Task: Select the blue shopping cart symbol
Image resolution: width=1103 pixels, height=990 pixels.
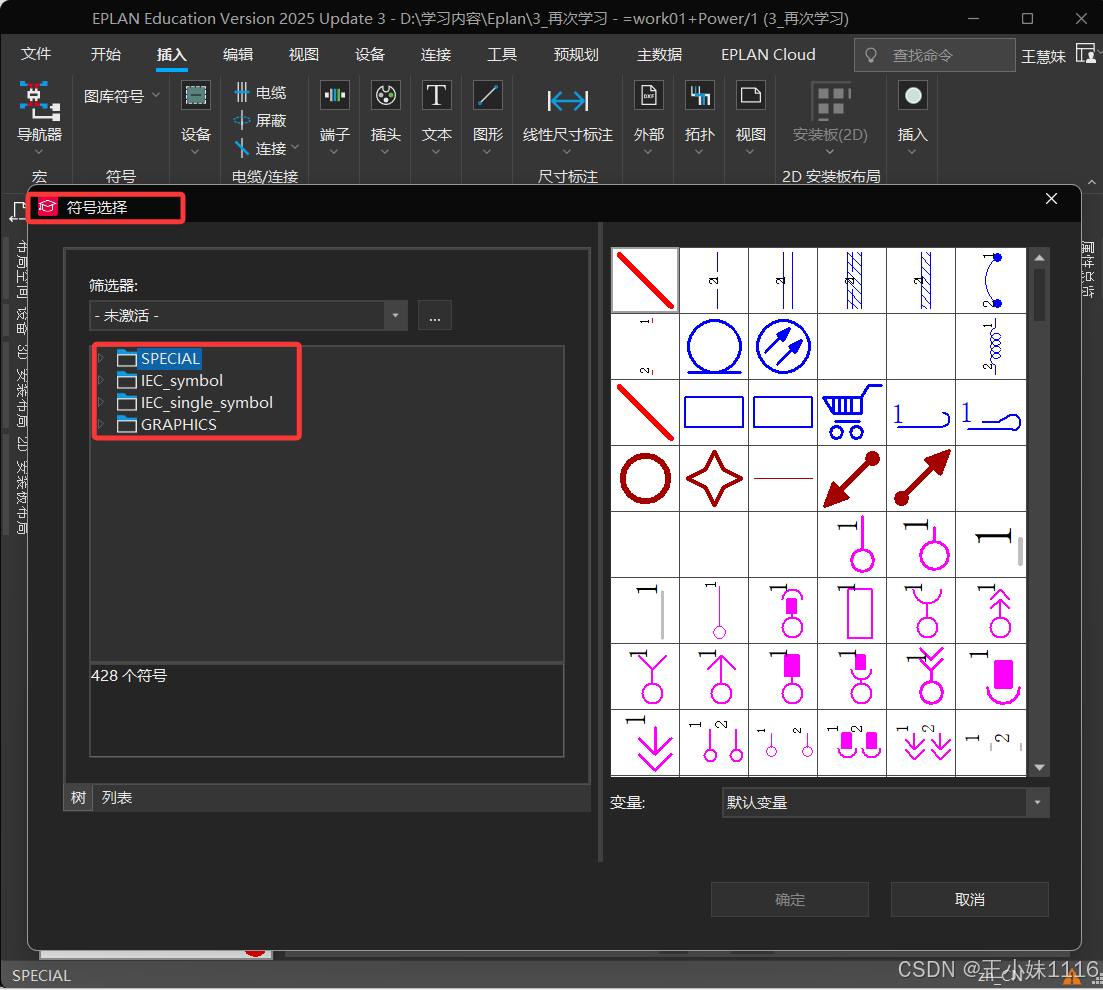Action: pyautogui.click(x=852, y=412)
